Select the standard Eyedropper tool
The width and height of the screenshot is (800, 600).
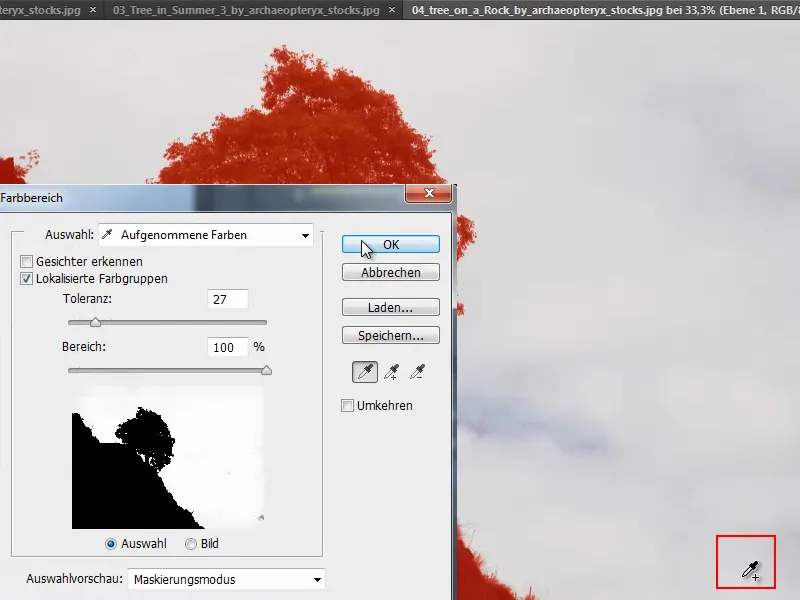click(365, 372)
